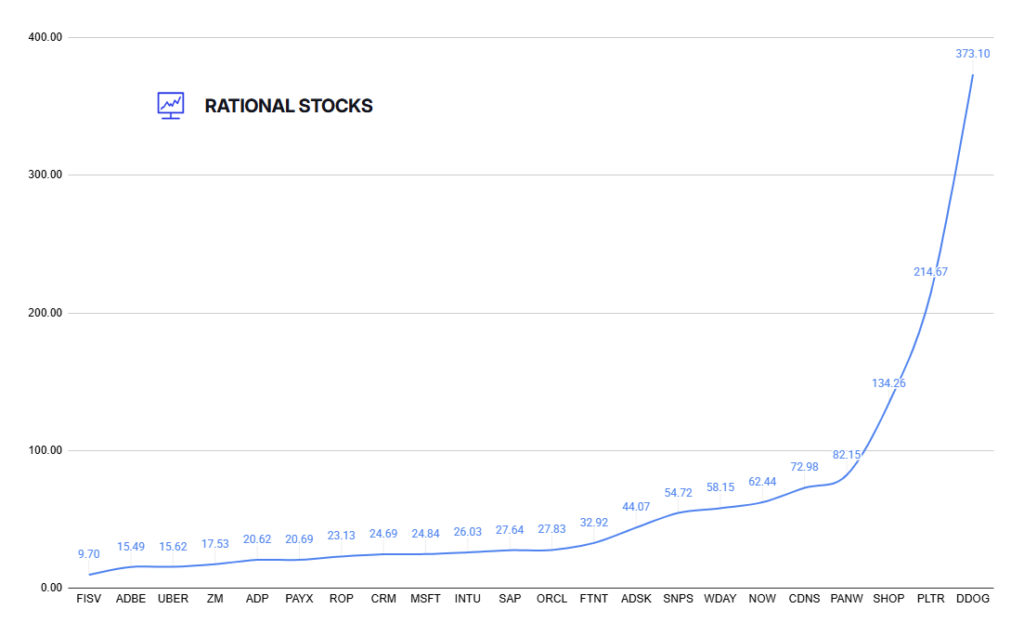Viewport: 1024px width, 635px height.
Task: Select the 44.07 value above ADSK
Action: coord(636,507)
